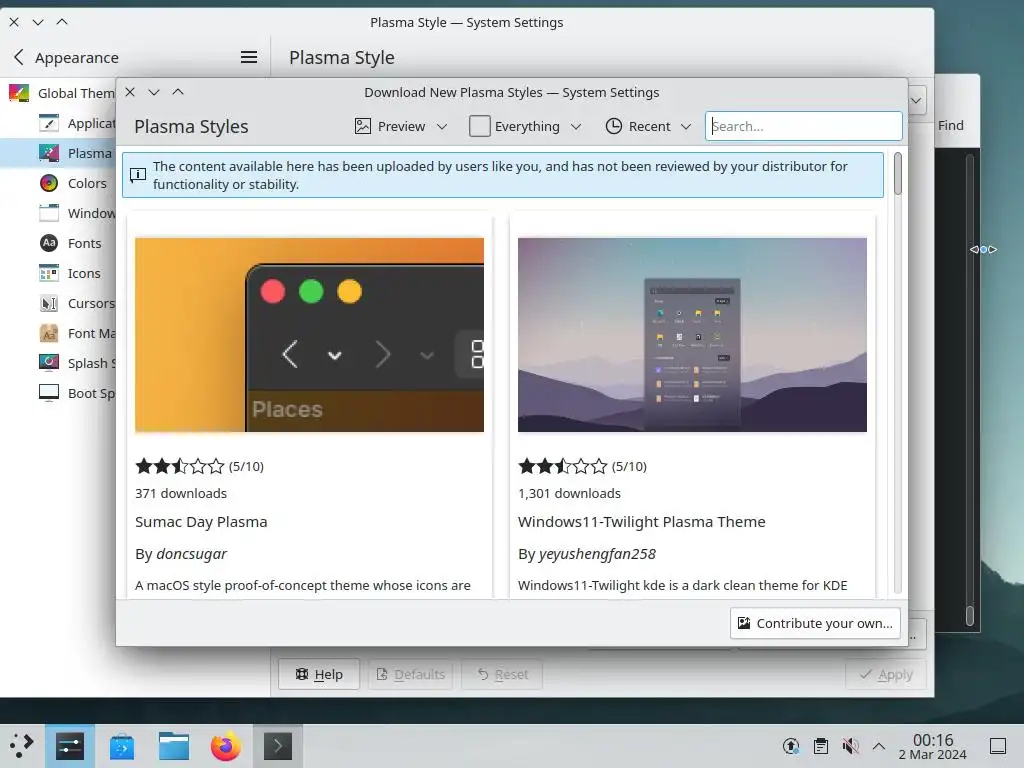This screenshot has width=1024, height=768.
Task: Open the Windows11-Twilight Plasma Theme thumbnail
Action: (692, 334)
